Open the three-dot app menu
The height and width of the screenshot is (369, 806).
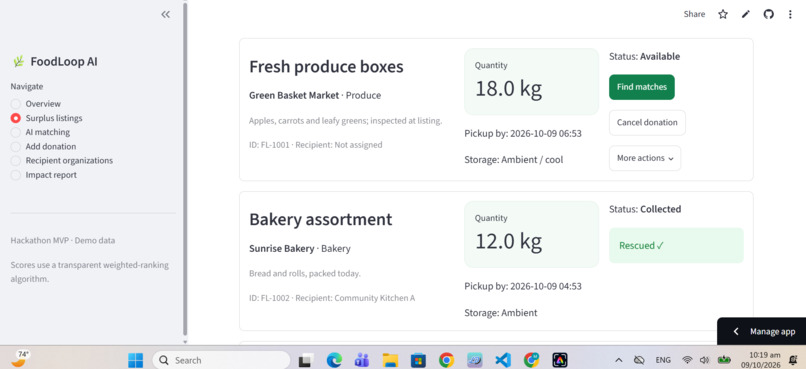coord(790,14)
